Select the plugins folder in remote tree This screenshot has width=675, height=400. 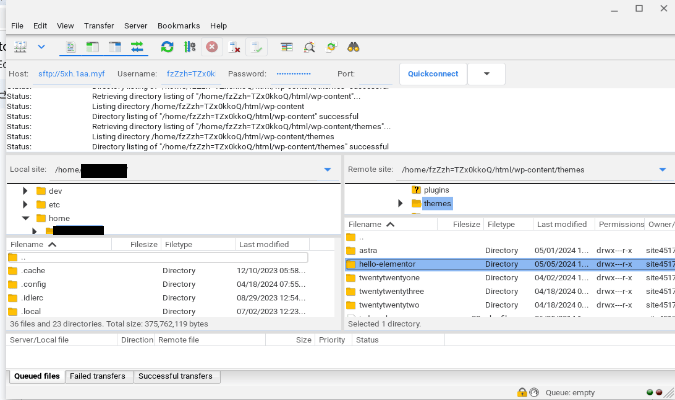pos(436,190)
